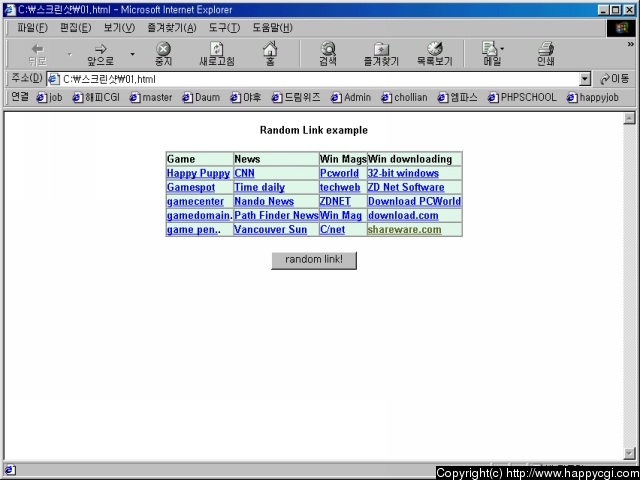Viewport: 640px width, 480px height.
Task: Open the techweb link
Action: point(340,187)
